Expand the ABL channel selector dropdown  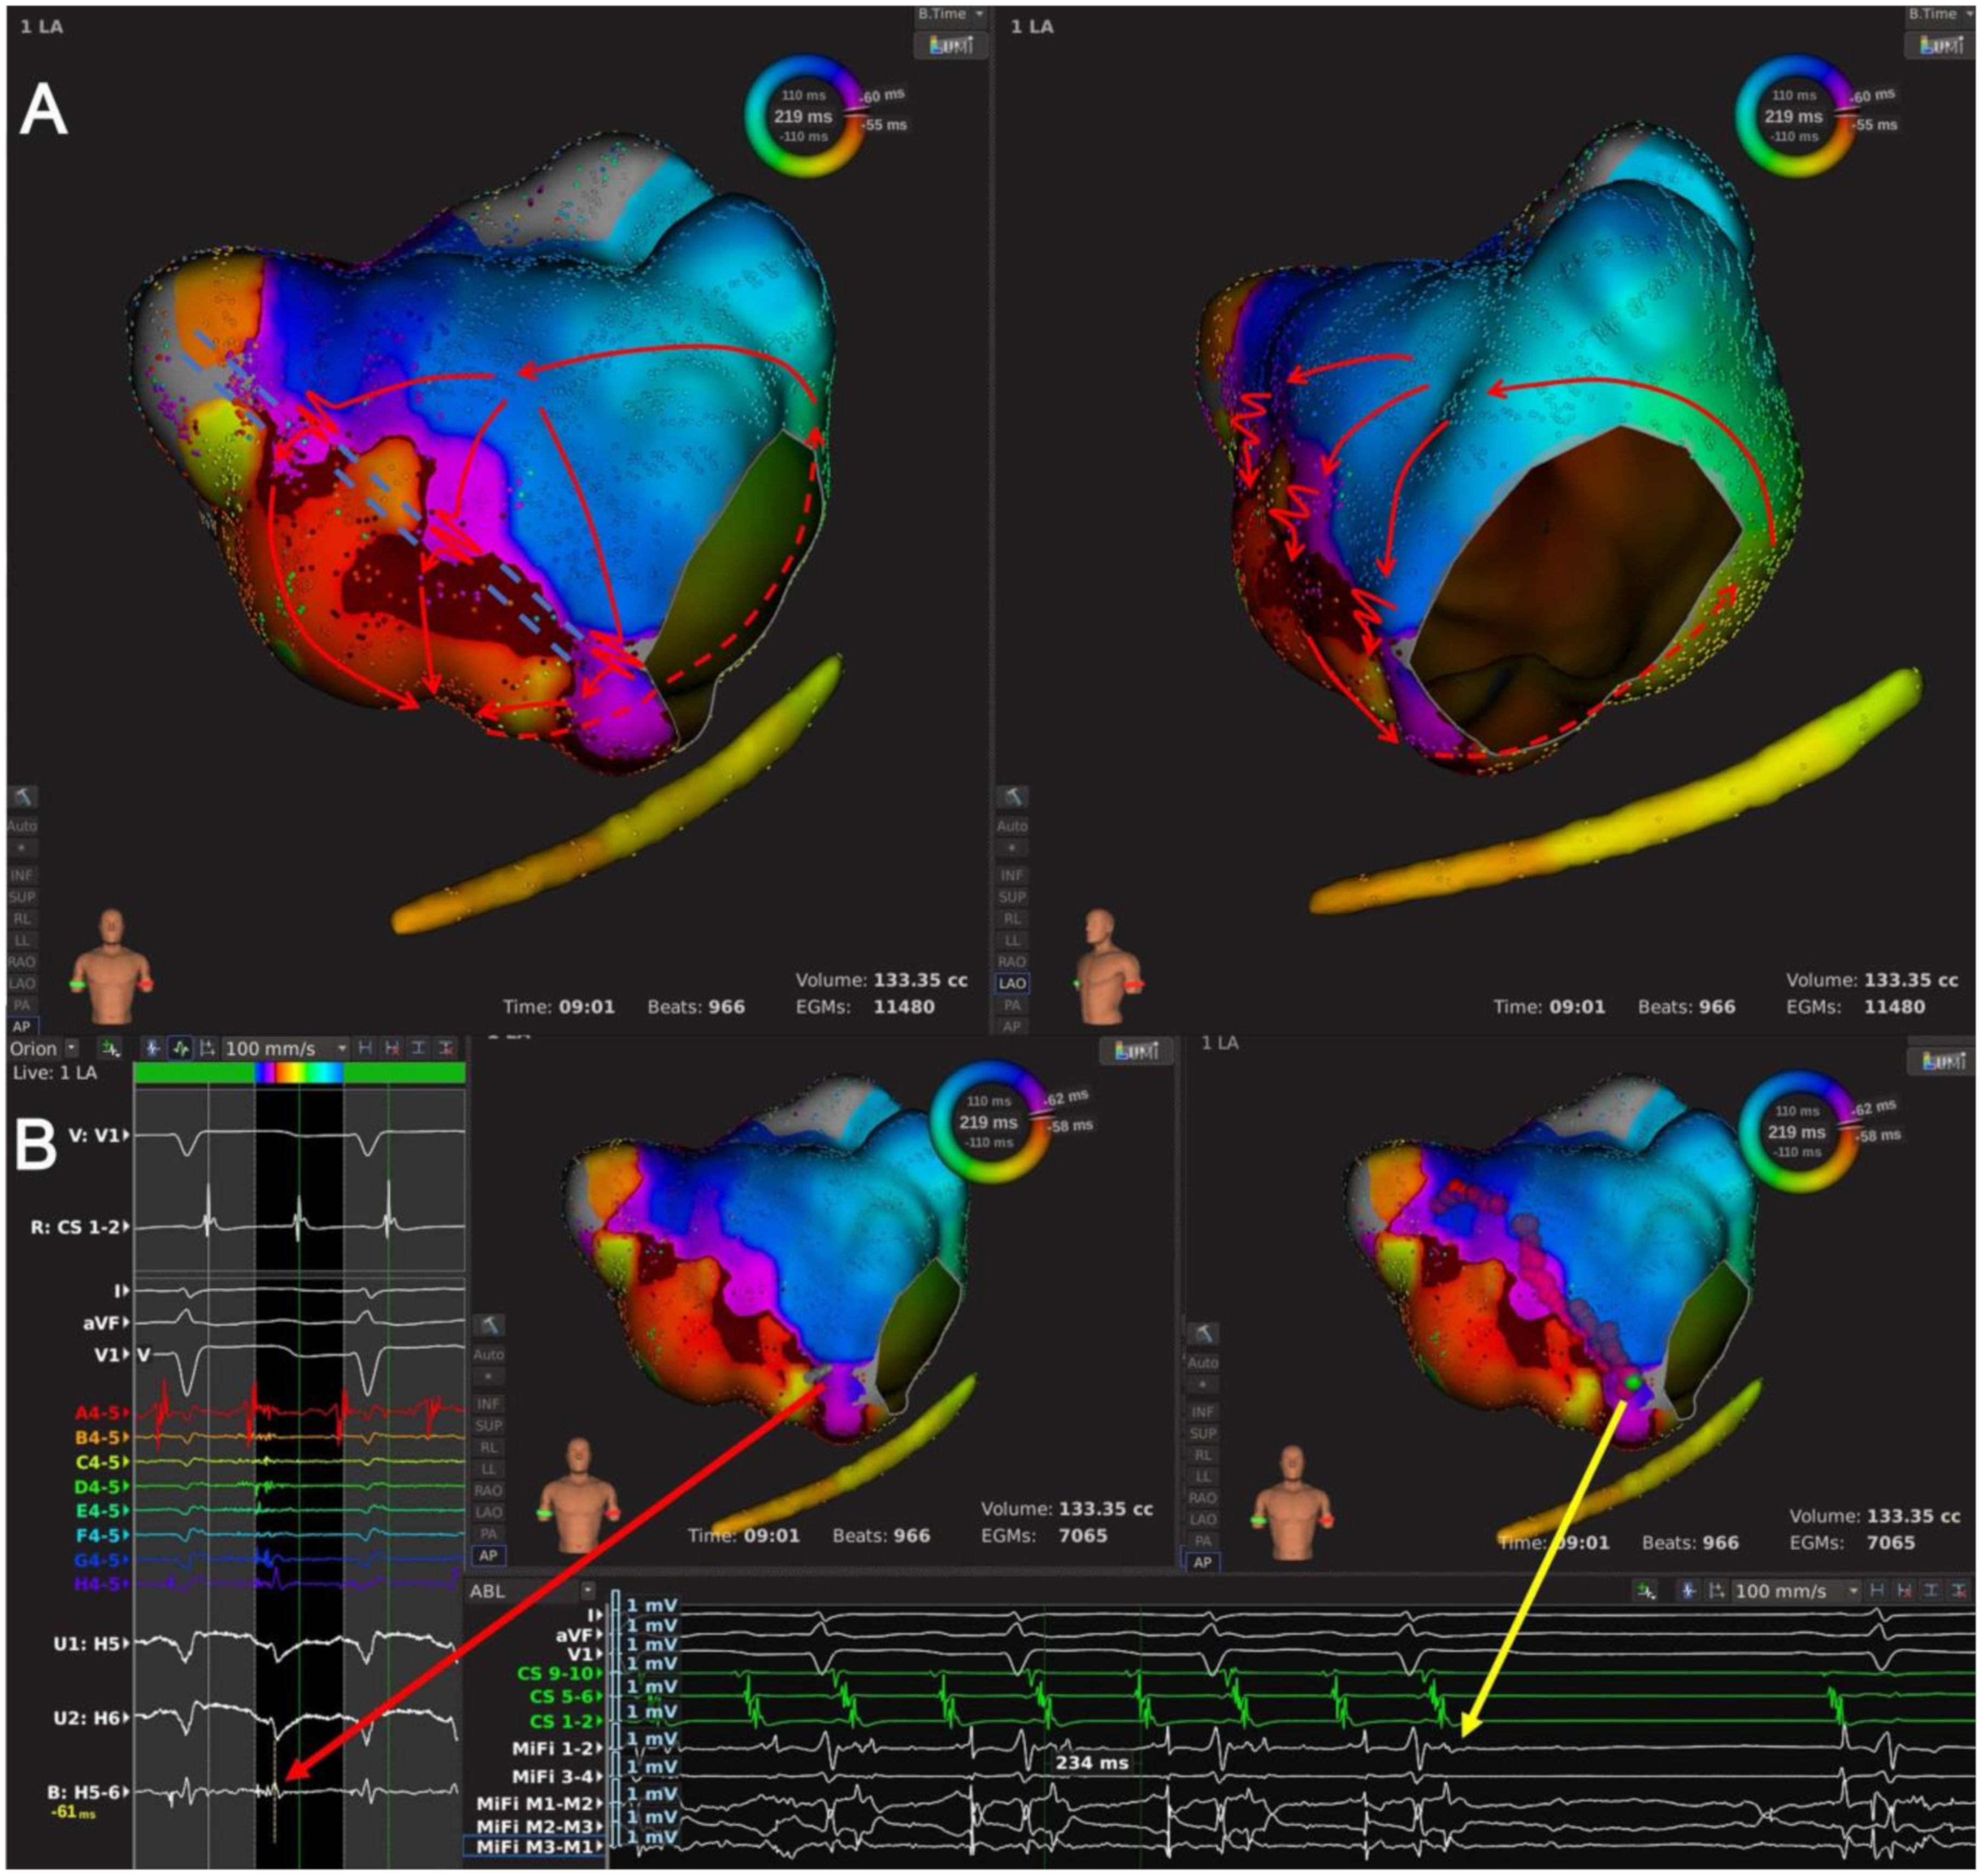(587, 1591)
